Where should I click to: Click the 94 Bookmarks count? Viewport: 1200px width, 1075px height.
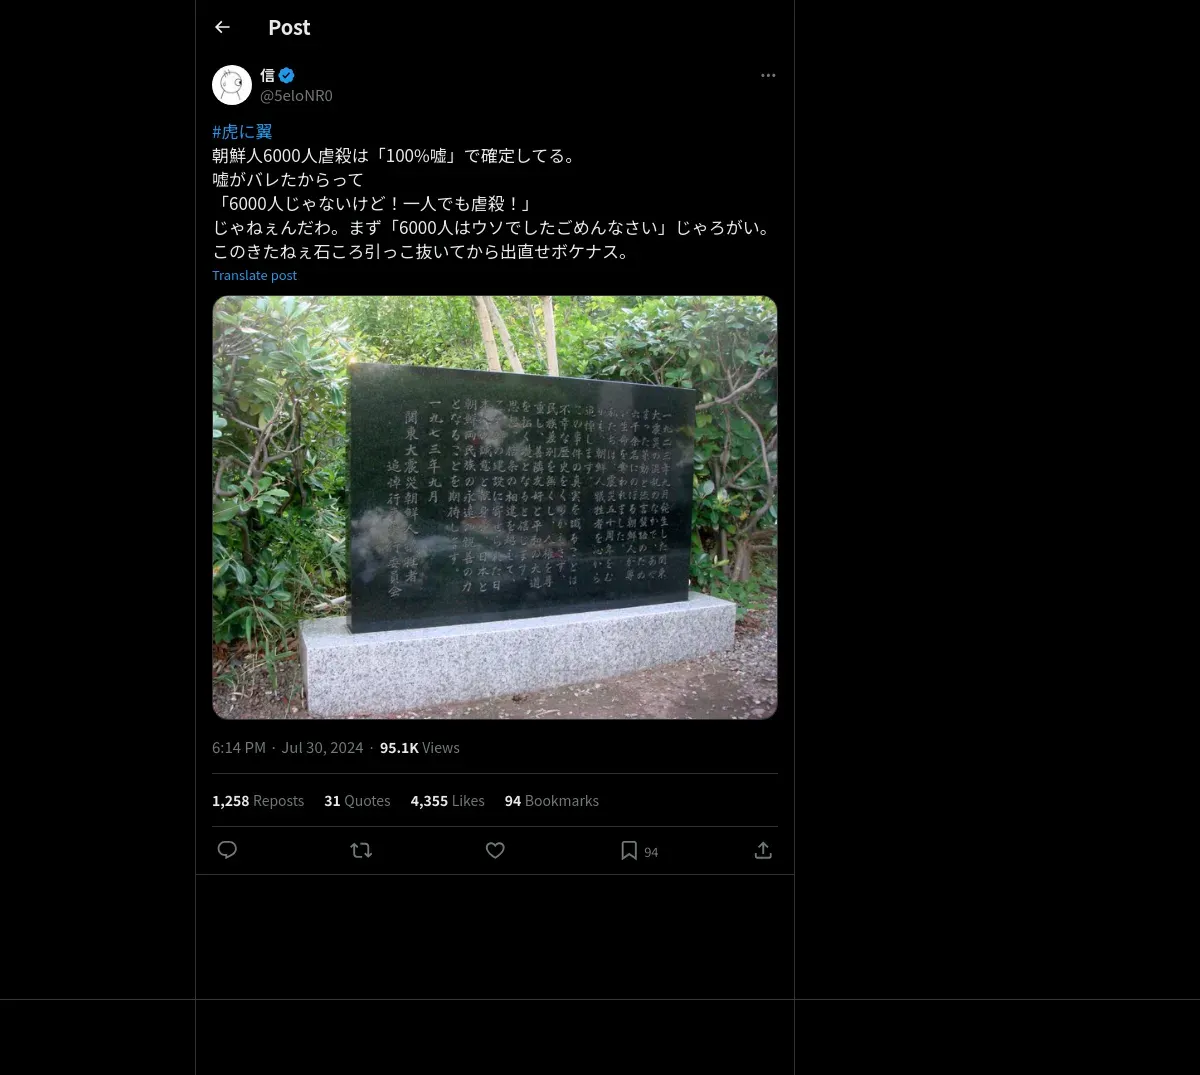(551, 800)
